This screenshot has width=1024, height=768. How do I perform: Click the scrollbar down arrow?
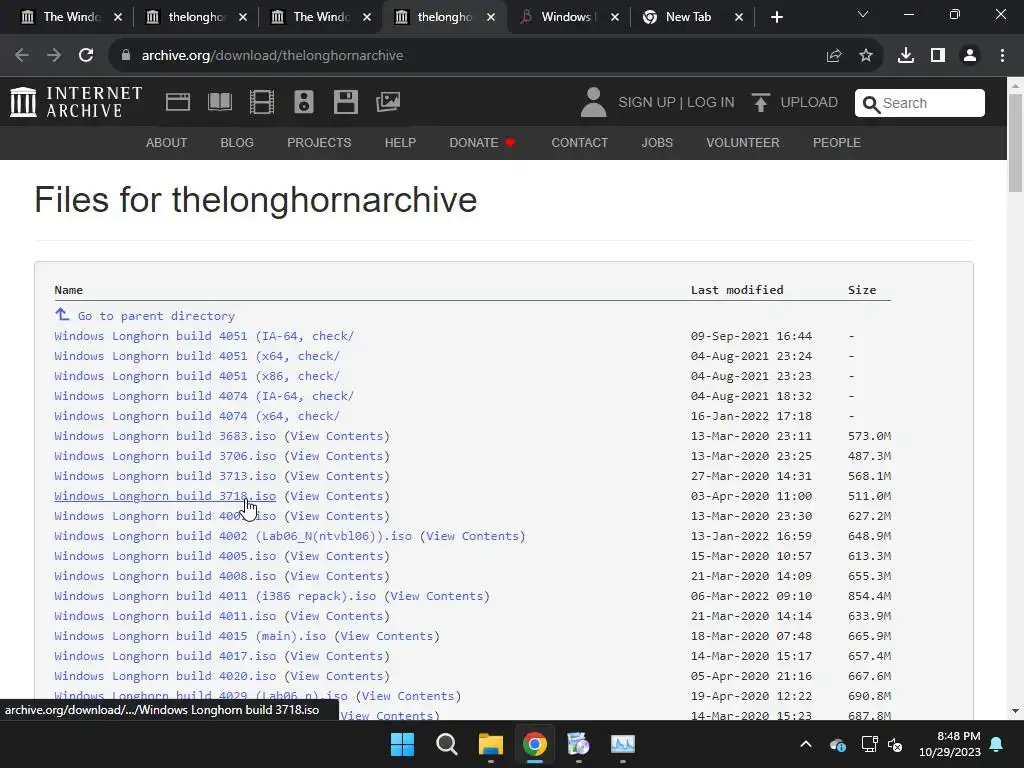click(x=1016, y=711)
